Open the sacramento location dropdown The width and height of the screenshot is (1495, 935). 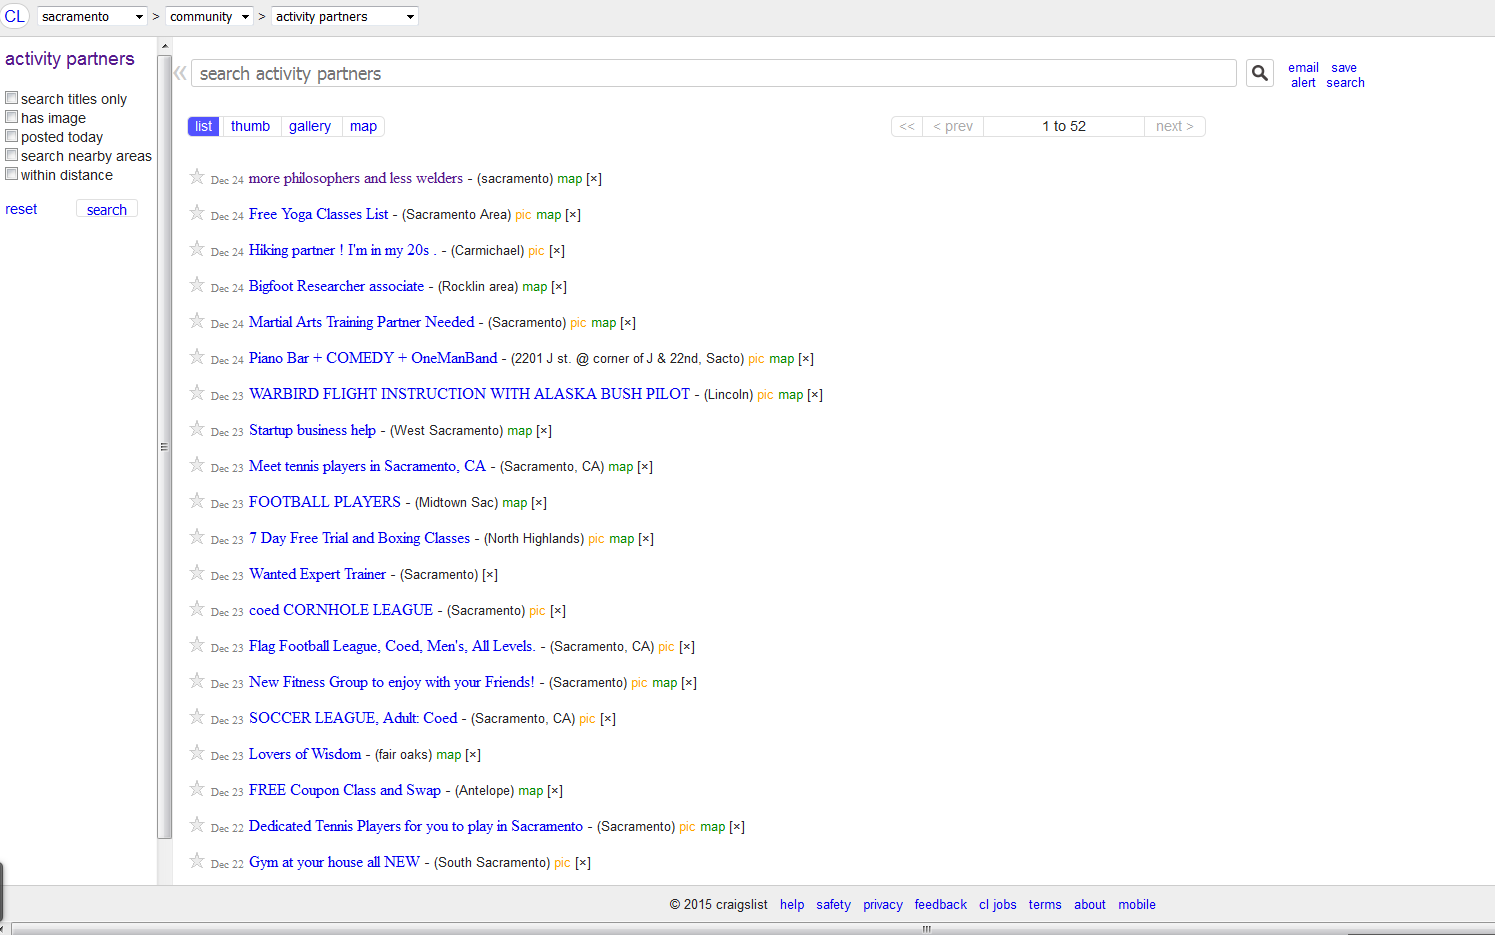(x=92, y=16)
